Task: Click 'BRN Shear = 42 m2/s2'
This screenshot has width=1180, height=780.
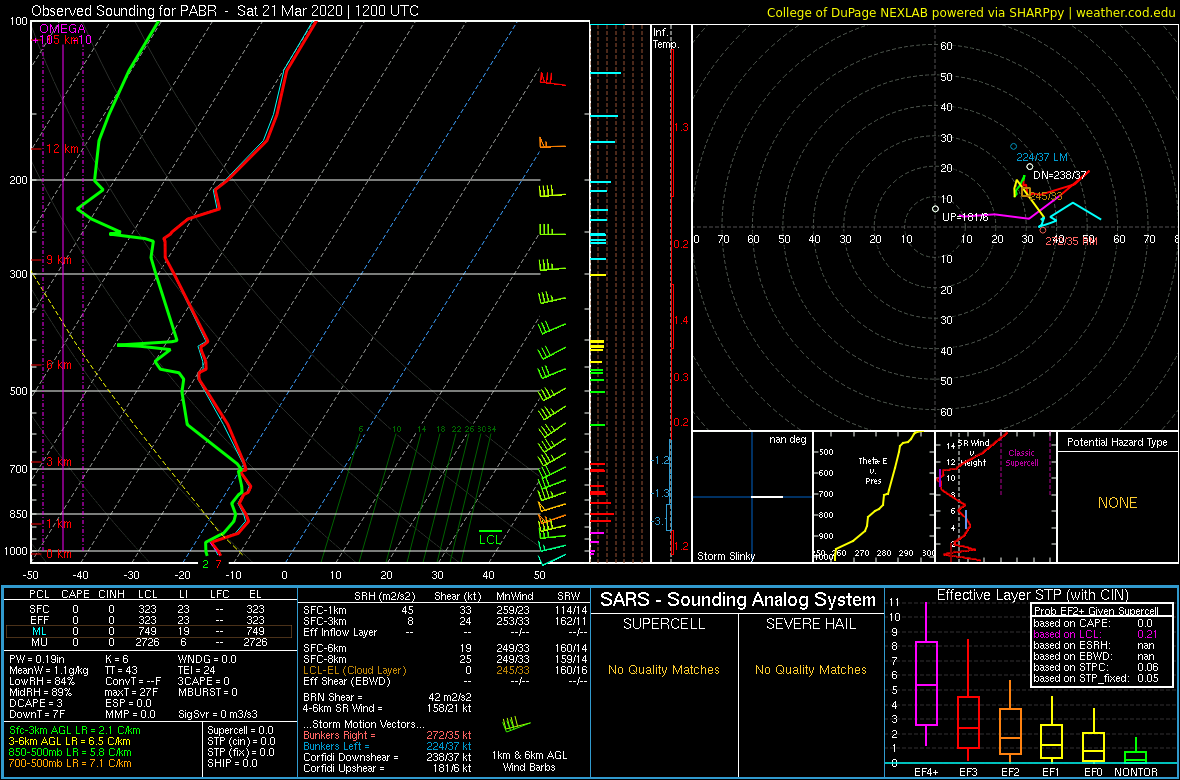Action: (388, 697)
